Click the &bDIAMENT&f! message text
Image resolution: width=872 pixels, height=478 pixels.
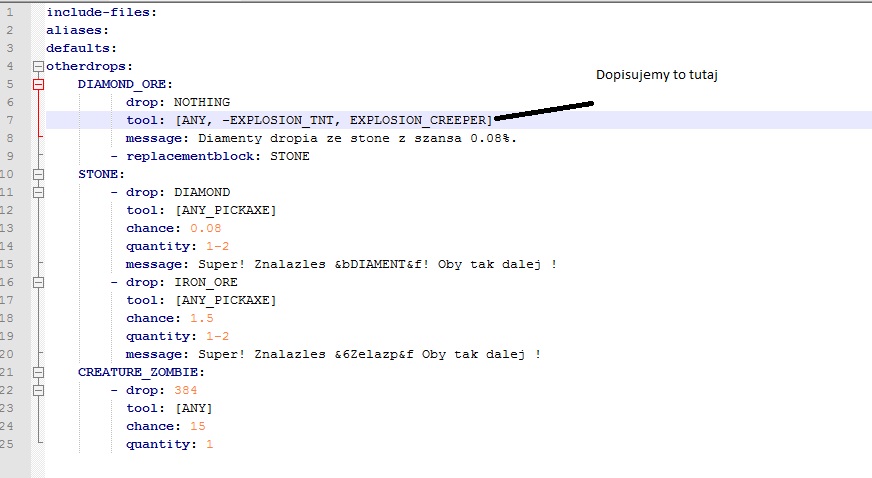[x=382, y=265]
